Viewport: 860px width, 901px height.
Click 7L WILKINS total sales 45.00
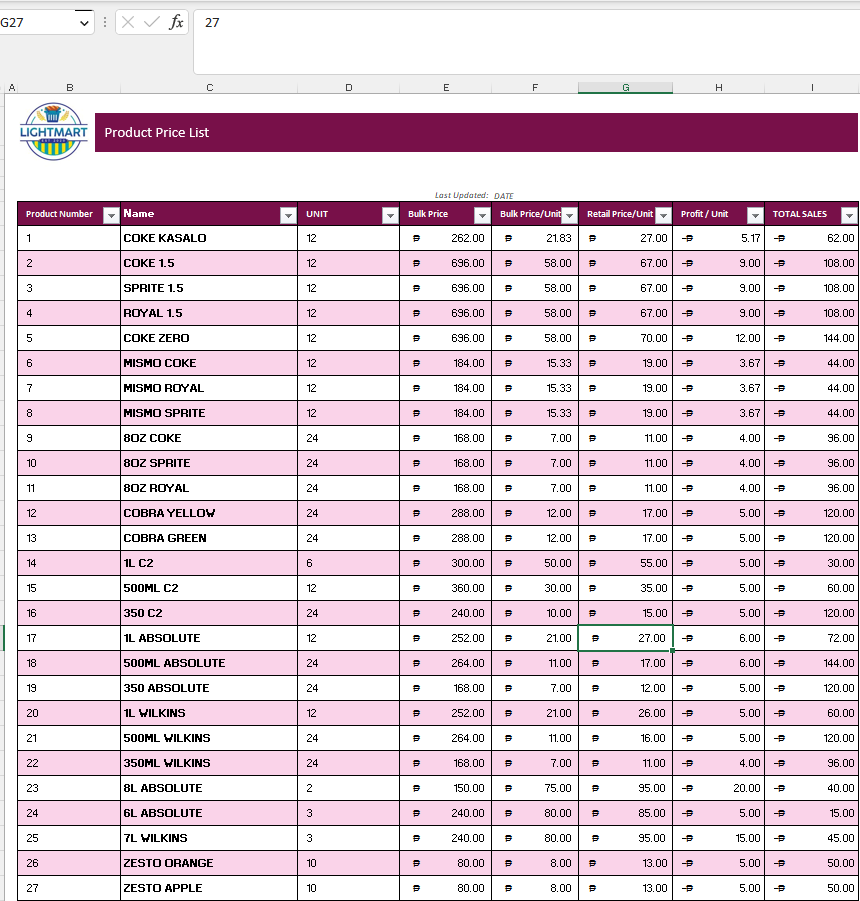point(812,838)
